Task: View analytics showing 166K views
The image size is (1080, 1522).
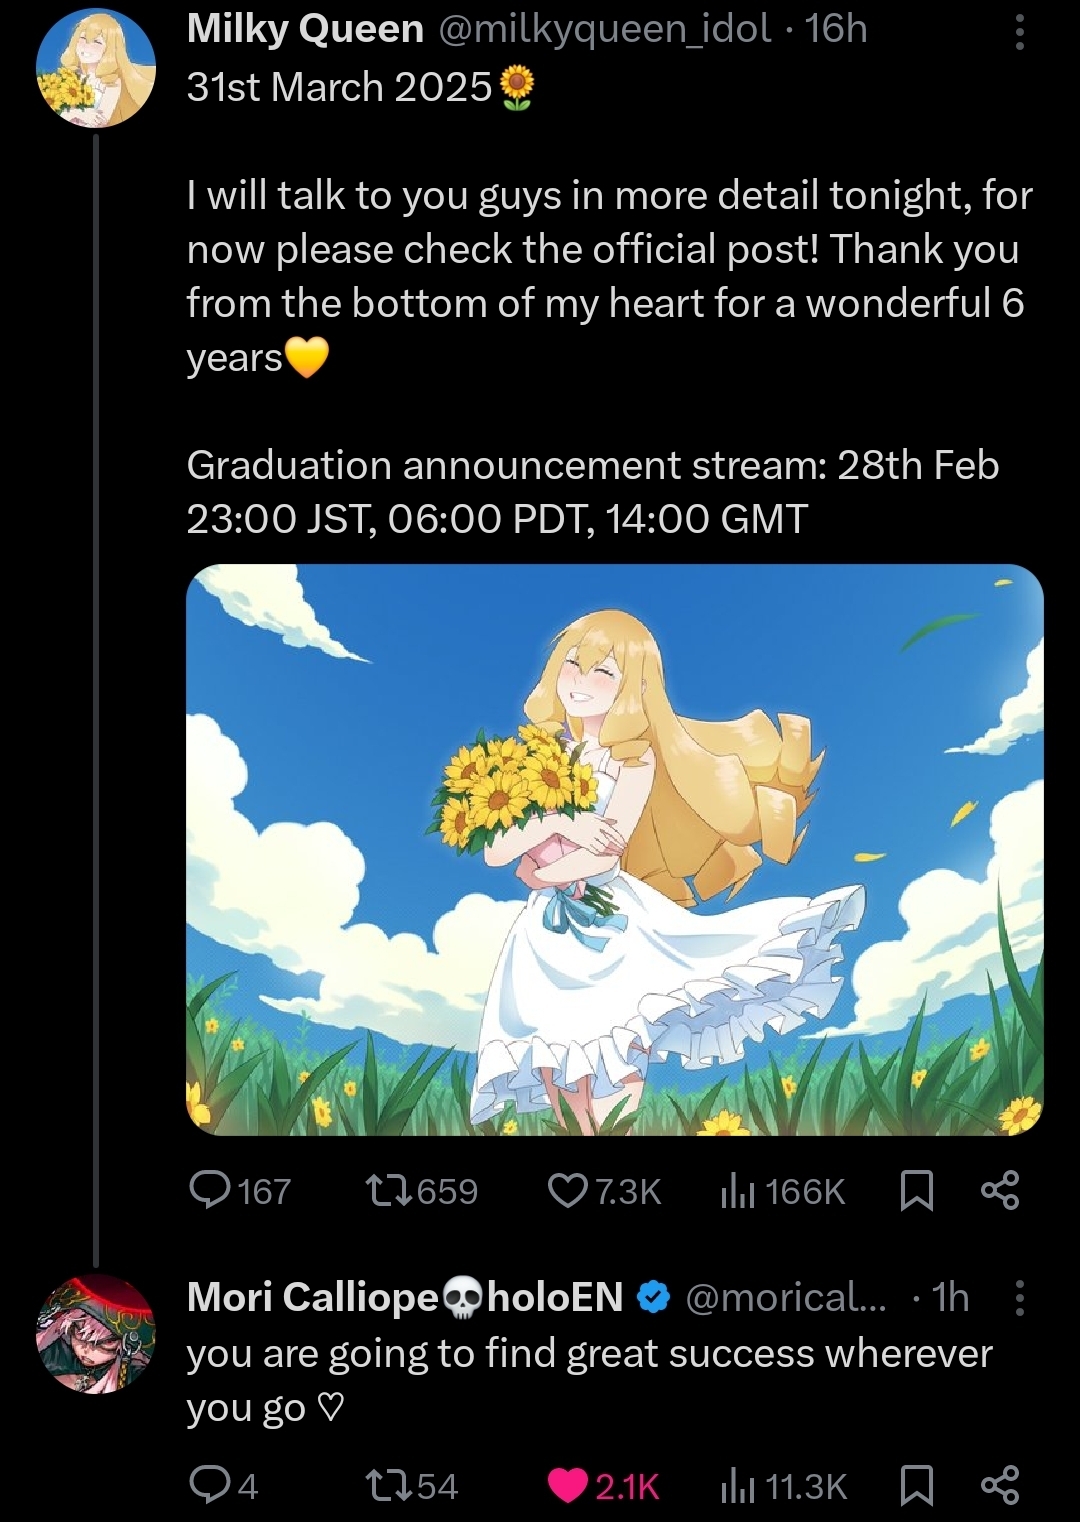Action: 783,1190
